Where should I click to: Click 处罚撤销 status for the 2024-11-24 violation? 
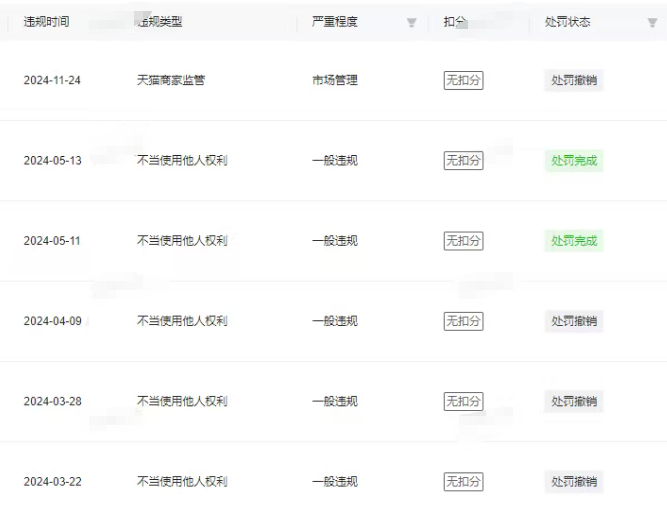pyautogui.click(x=574, y=80)
